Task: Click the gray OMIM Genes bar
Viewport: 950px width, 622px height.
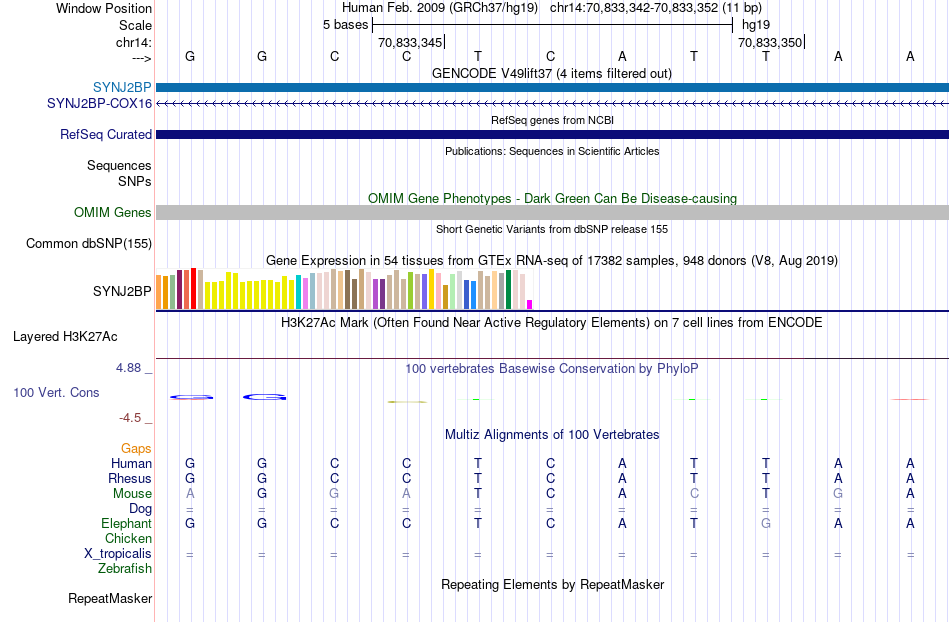Action: tap(552, 212)
